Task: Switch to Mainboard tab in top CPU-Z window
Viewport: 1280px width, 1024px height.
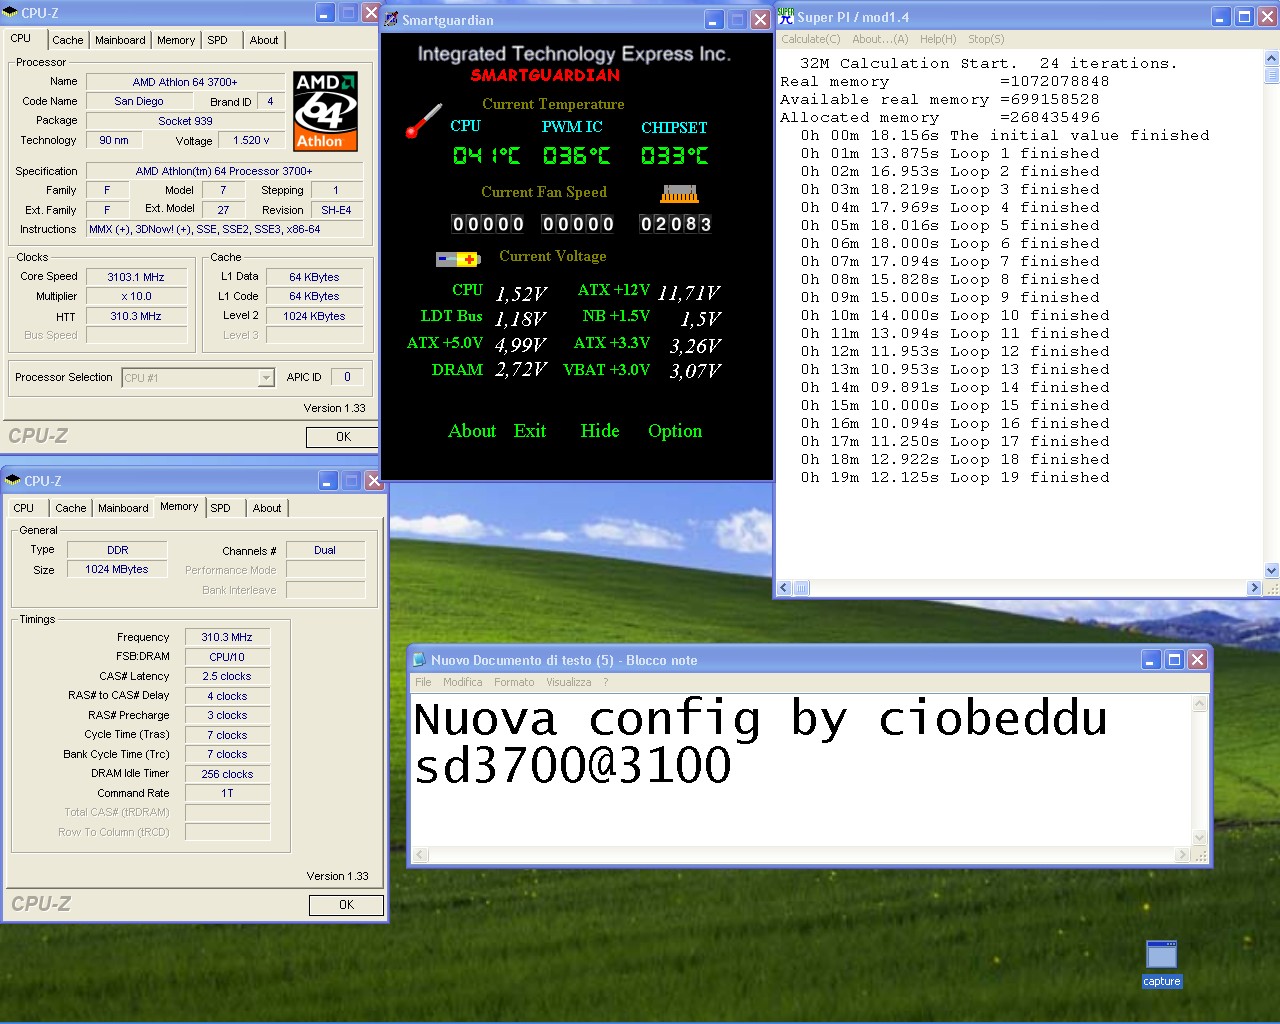Action: [x=120, y=40]
